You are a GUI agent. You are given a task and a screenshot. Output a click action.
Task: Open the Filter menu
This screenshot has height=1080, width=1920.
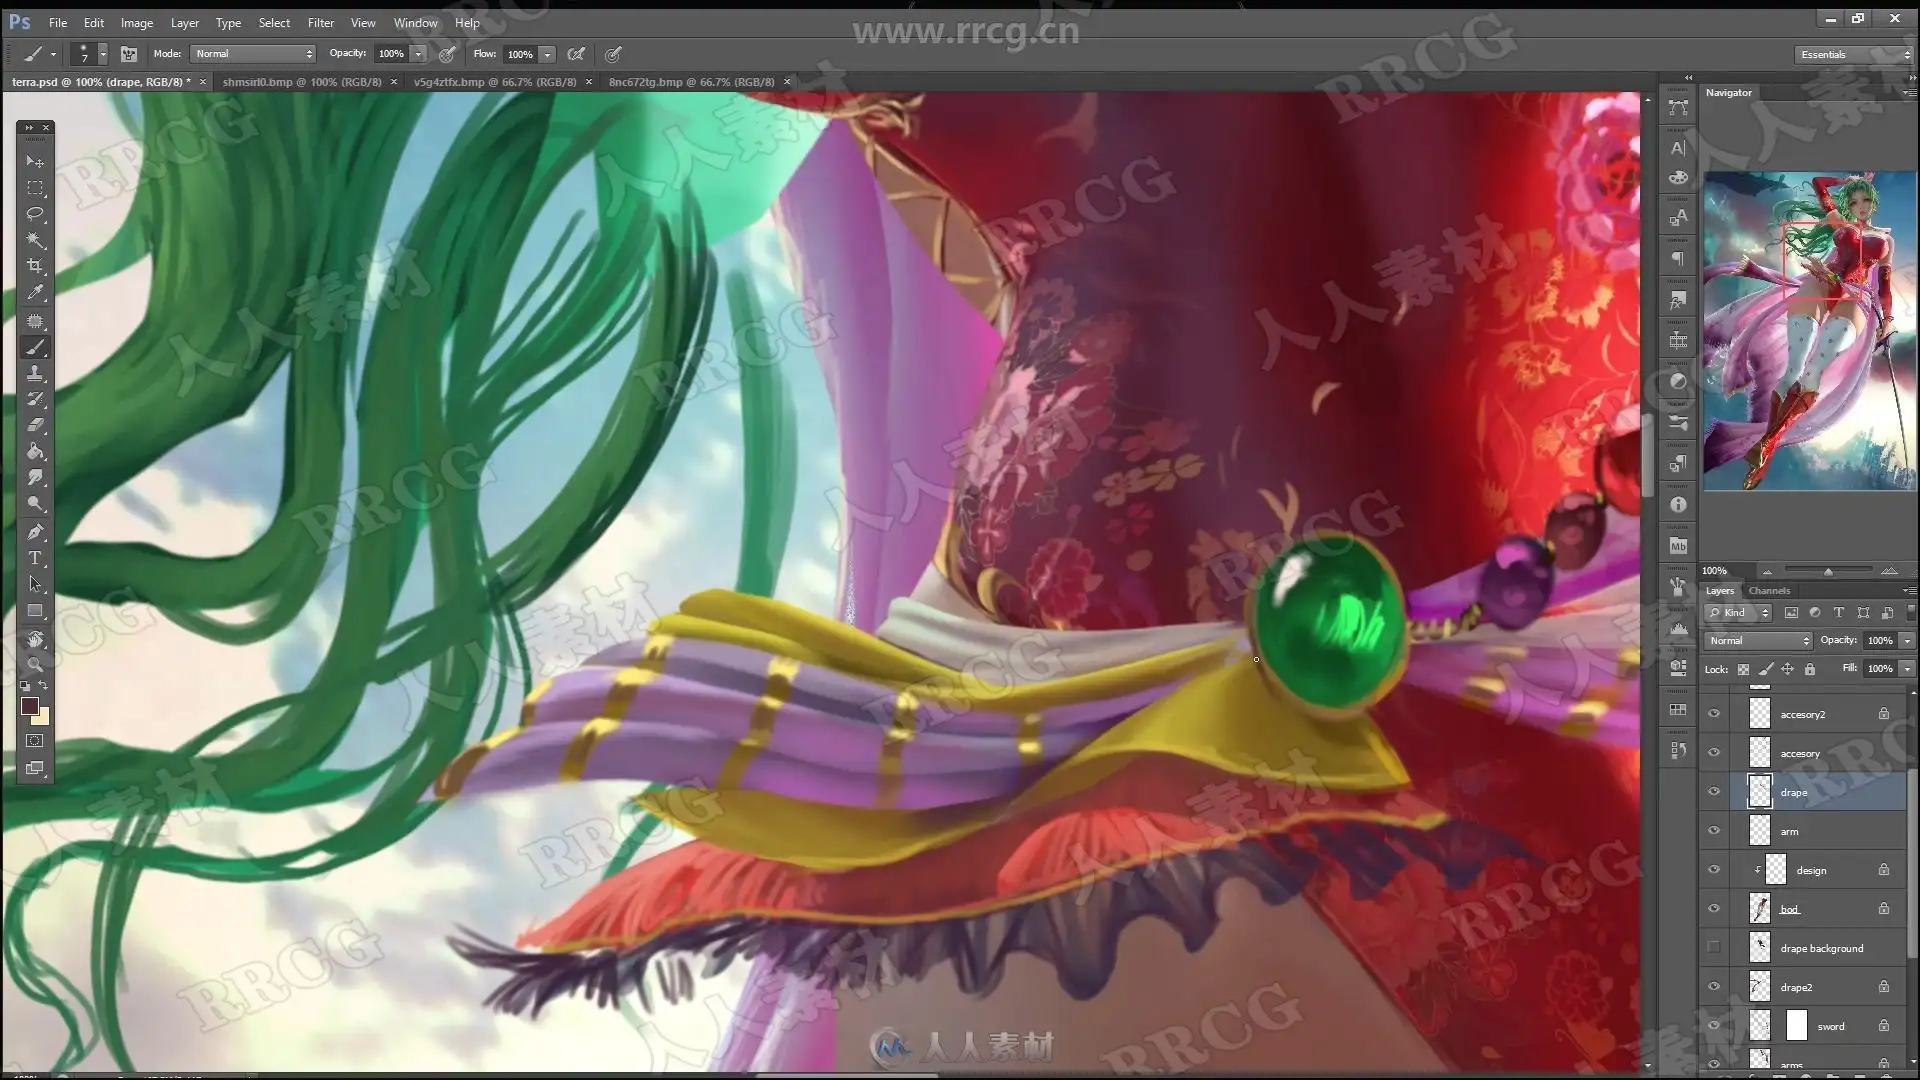pyautogui.click(x=320, y=22)
